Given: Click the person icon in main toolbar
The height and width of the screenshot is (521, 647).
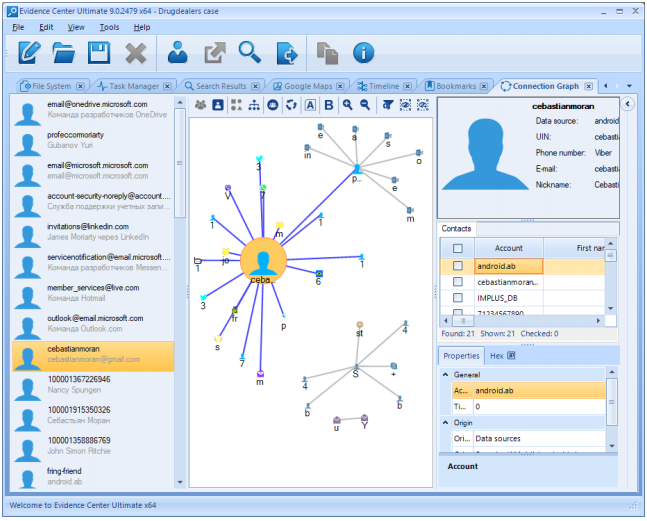Looking at the screenshot, I should [x=178, y=52].
